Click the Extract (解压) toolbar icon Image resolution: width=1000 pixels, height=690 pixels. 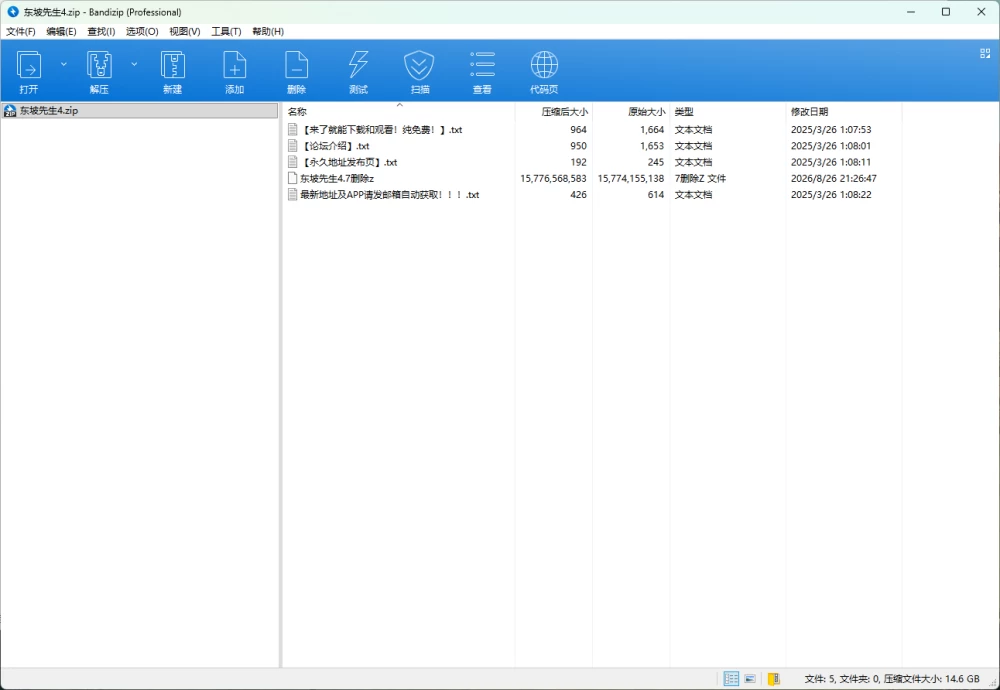point(99,66)
